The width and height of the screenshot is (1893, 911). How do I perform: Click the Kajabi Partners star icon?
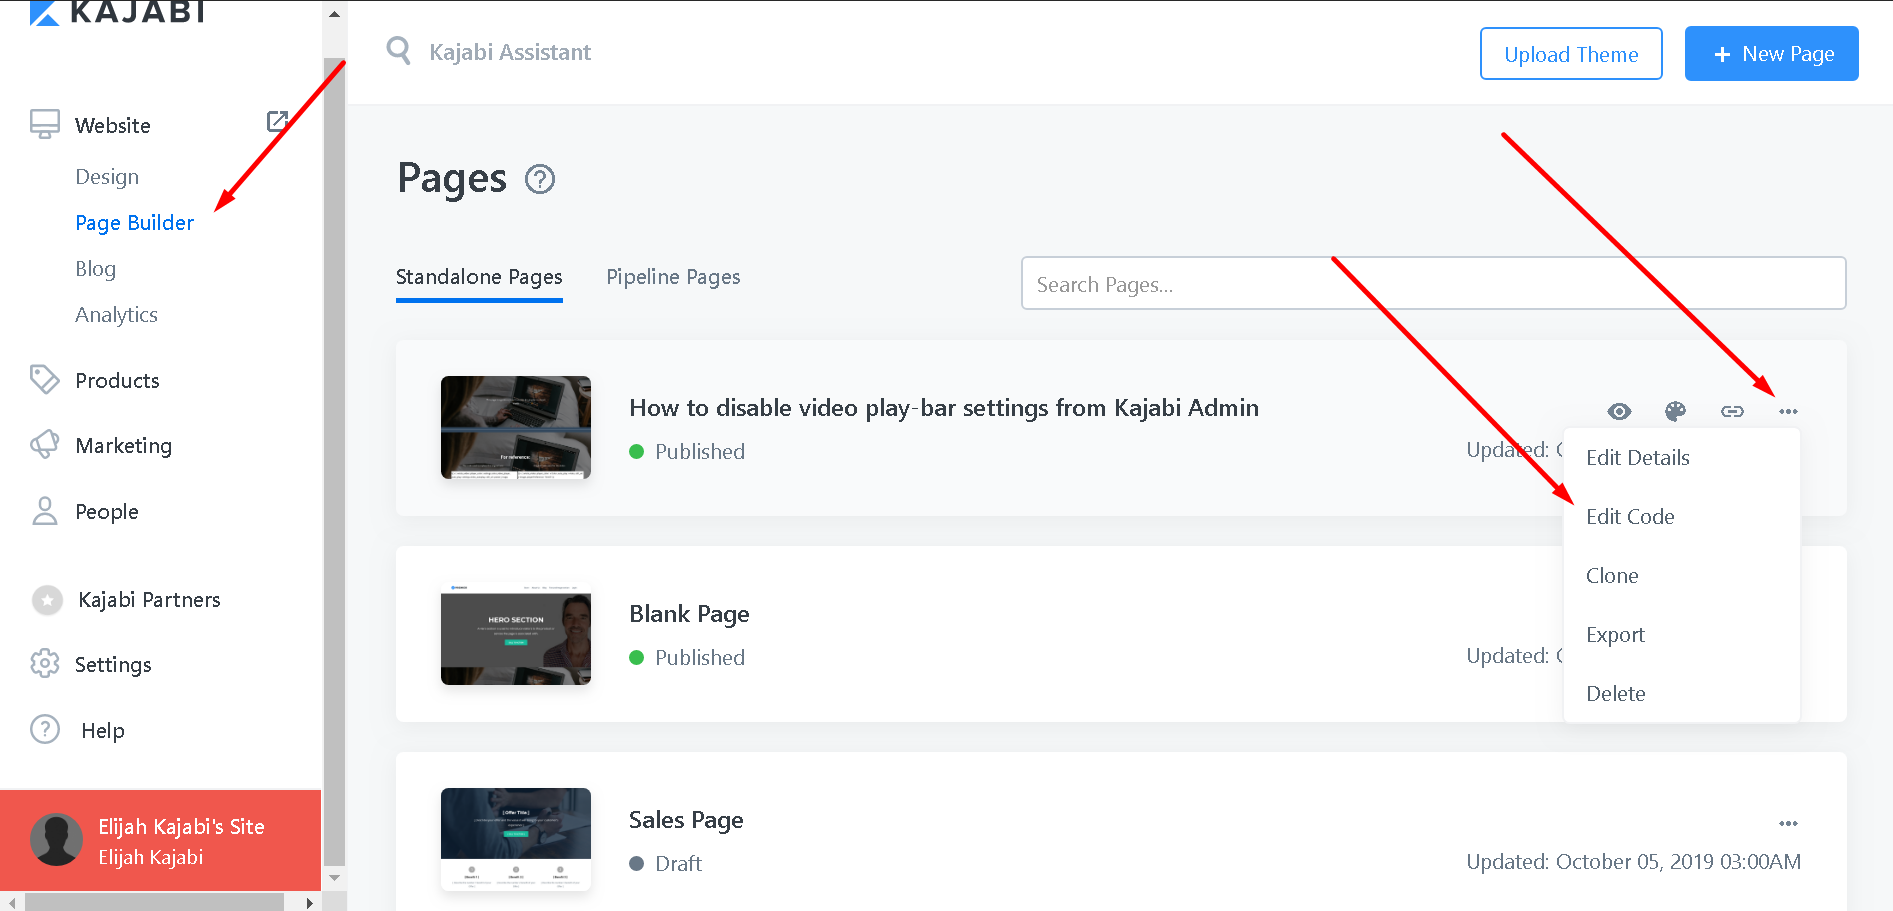pos(47,600)
